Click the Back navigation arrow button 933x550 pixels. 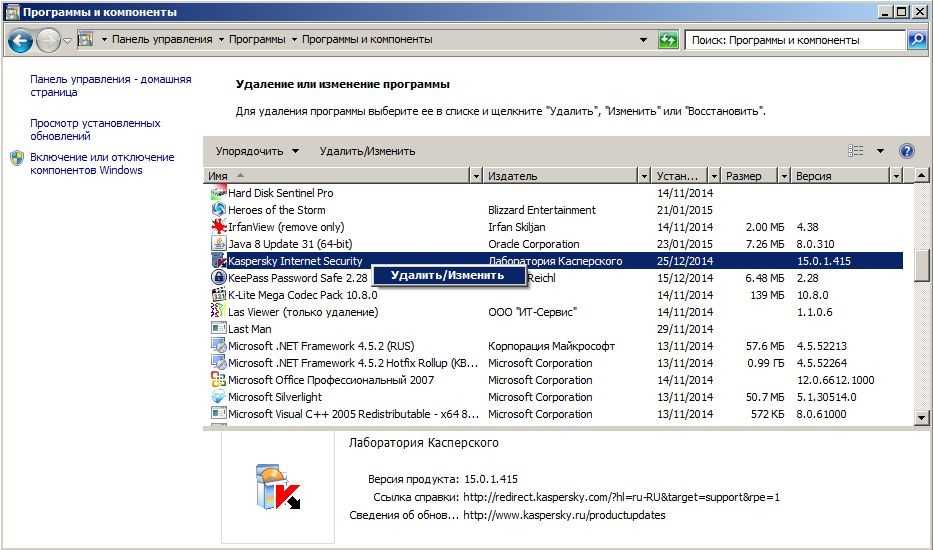(20, 40)
